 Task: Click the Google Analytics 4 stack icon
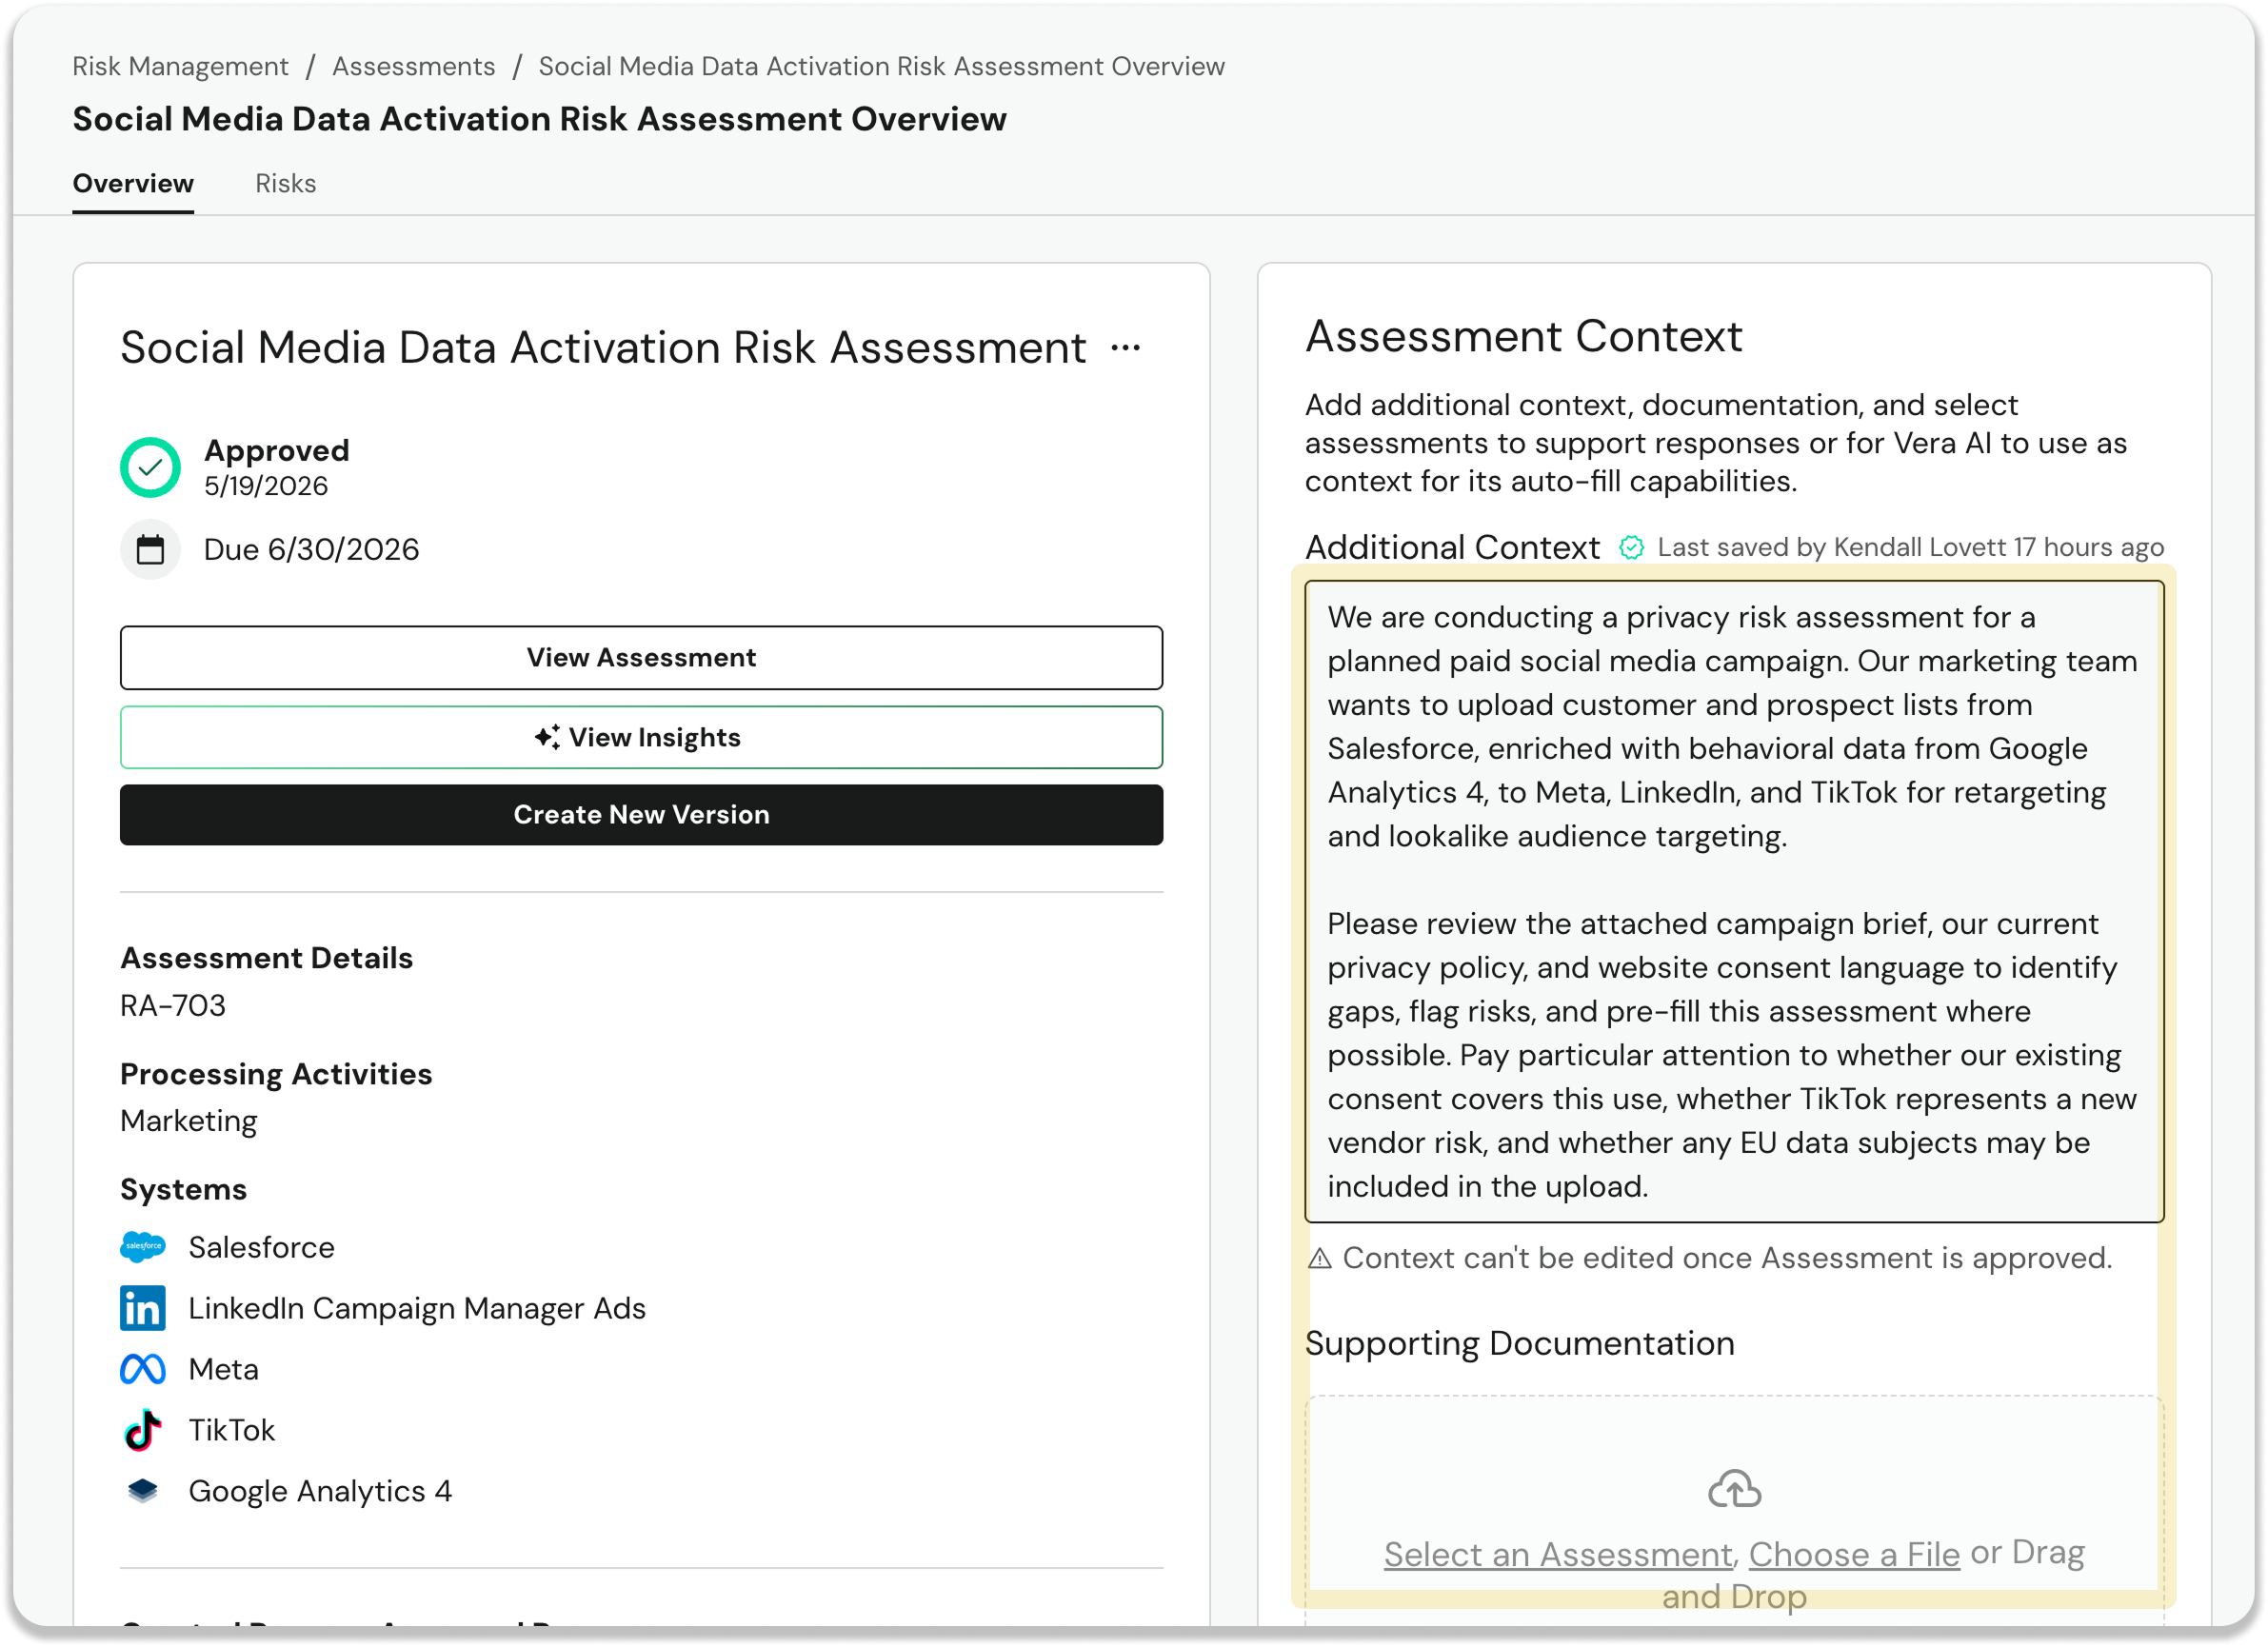(x=143, y=1491)
